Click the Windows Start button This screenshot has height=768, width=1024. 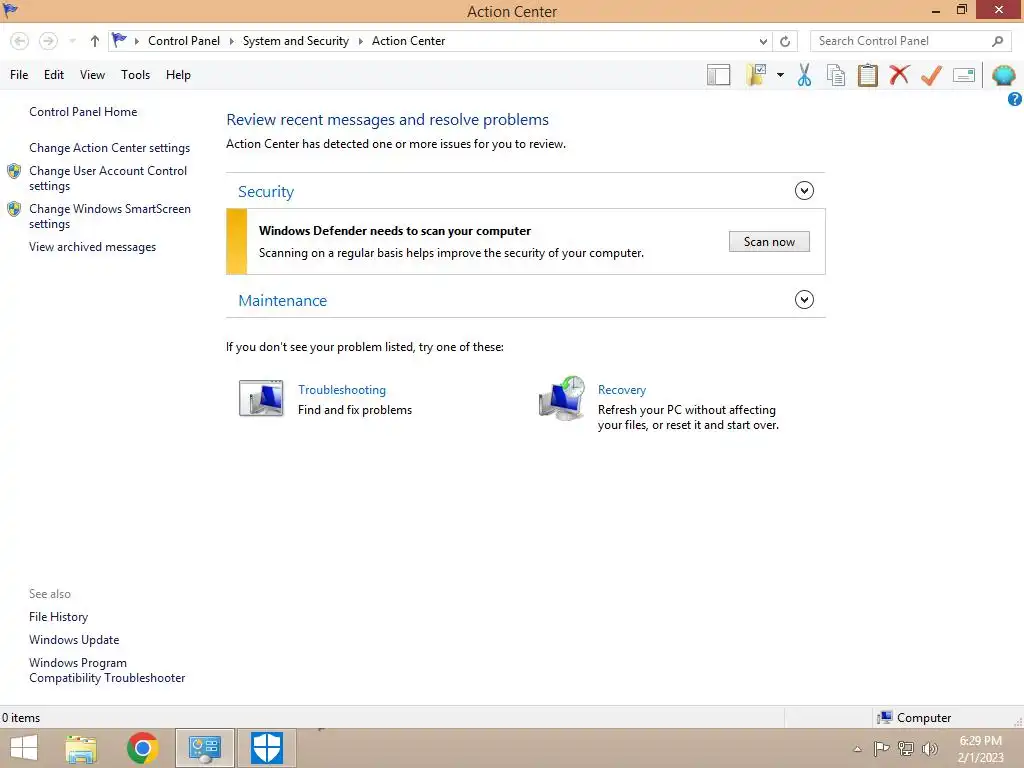24,748
